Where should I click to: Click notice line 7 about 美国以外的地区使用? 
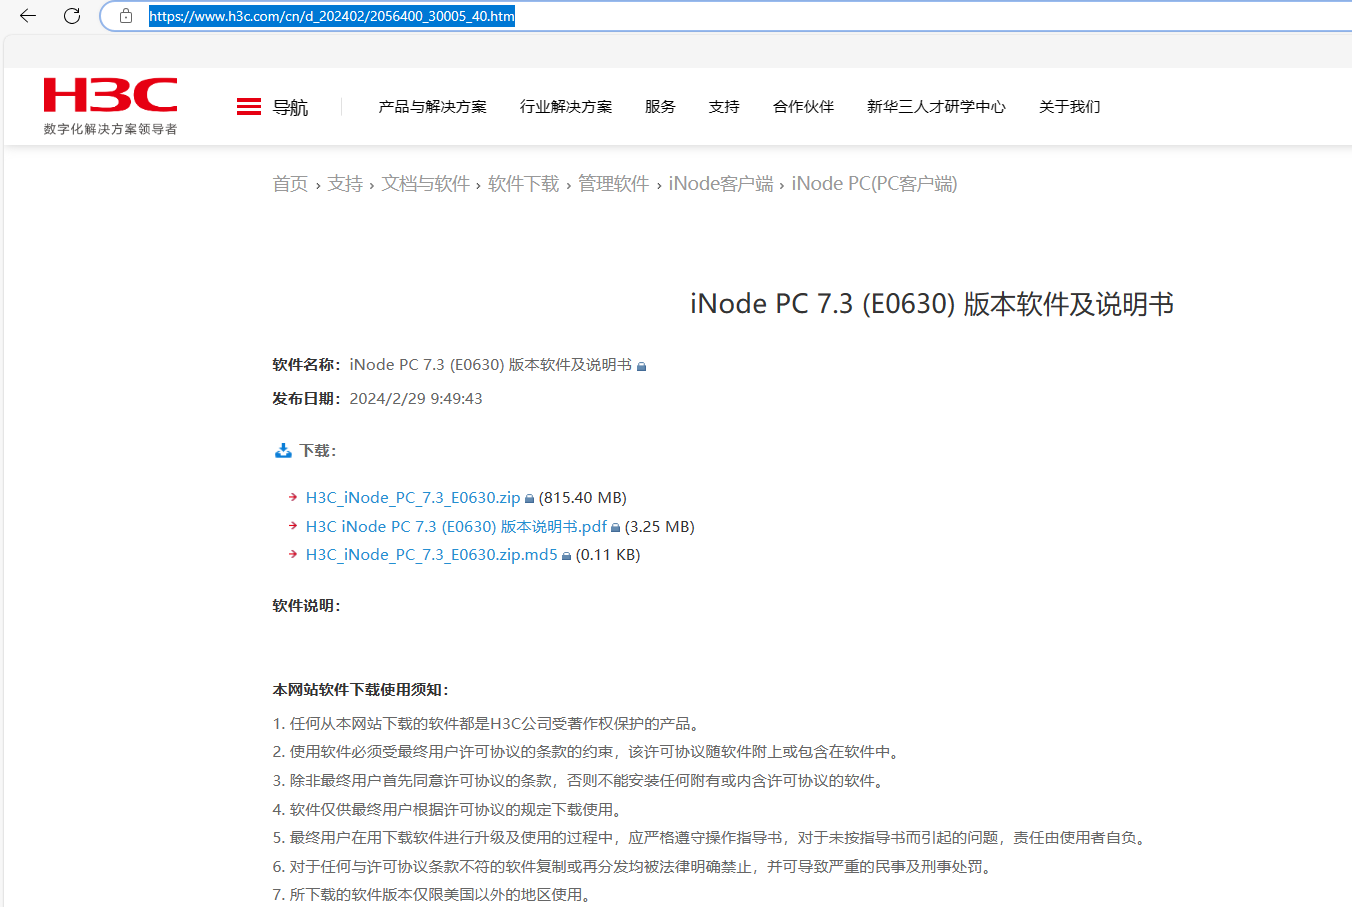point(434,895)
